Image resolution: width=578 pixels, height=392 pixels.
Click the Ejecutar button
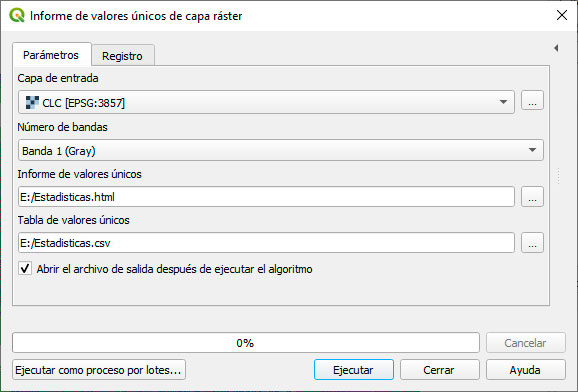(x=354, y=370)
